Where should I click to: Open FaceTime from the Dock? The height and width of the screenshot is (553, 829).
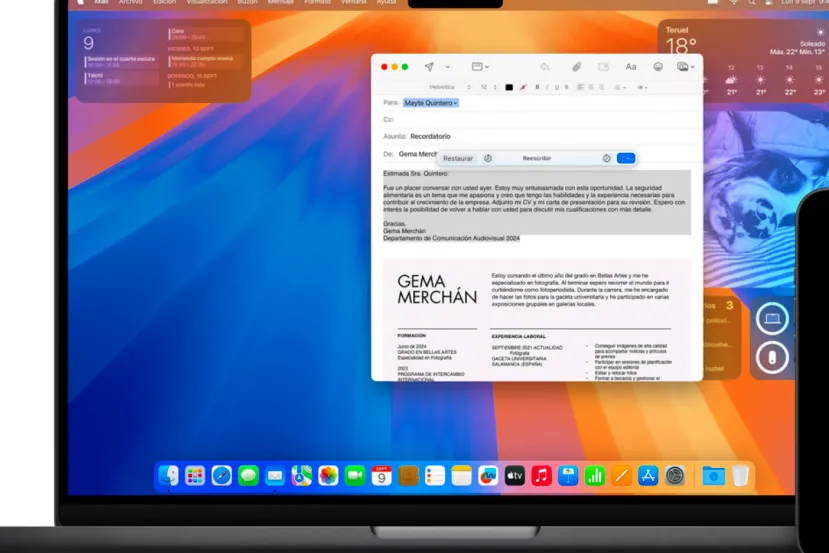point(355,476)
